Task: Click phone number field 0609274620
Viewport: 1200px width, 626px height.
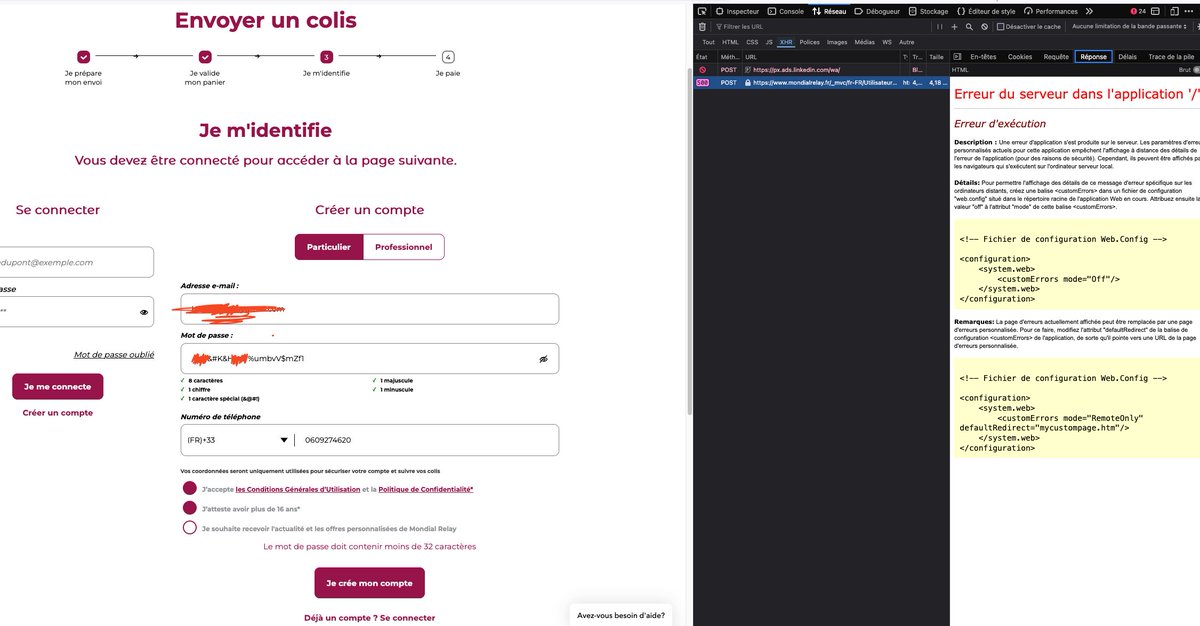Action: (x=426, y=440)
